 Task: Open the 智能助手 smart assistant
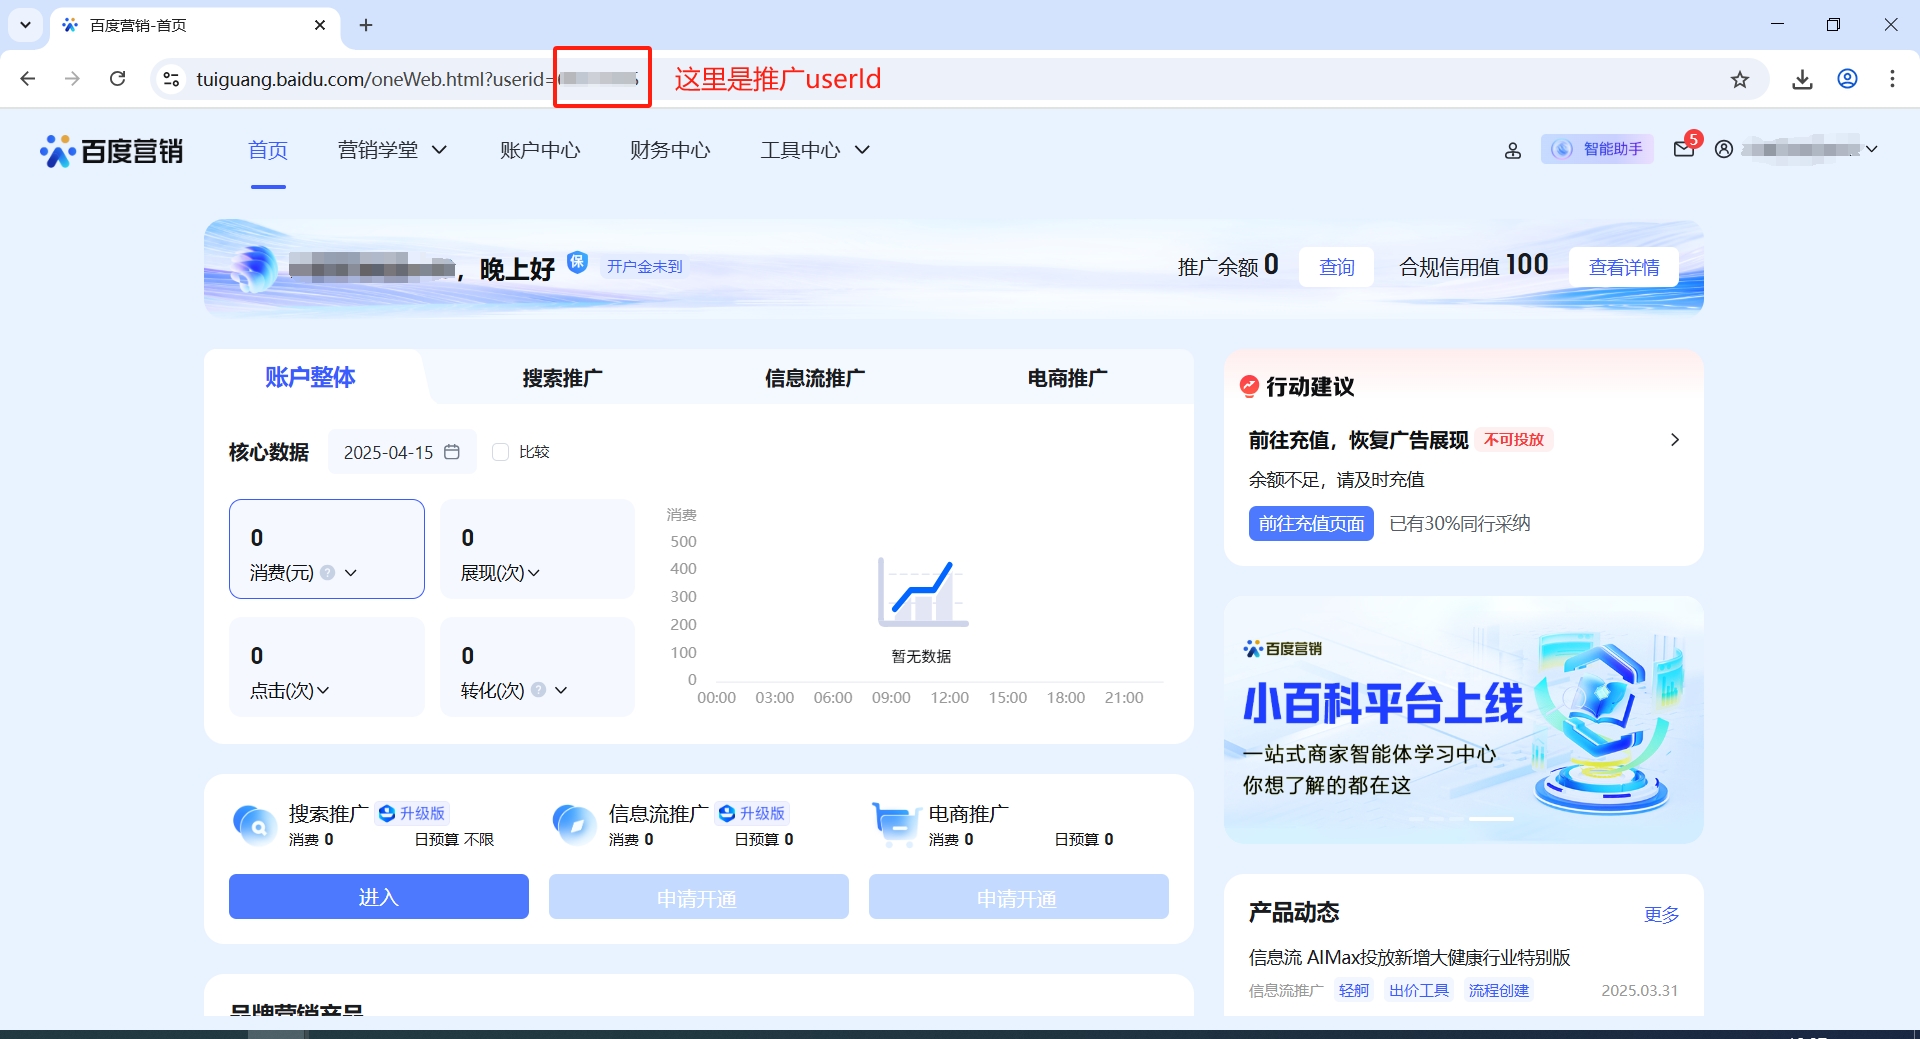tap(1597, 149)
